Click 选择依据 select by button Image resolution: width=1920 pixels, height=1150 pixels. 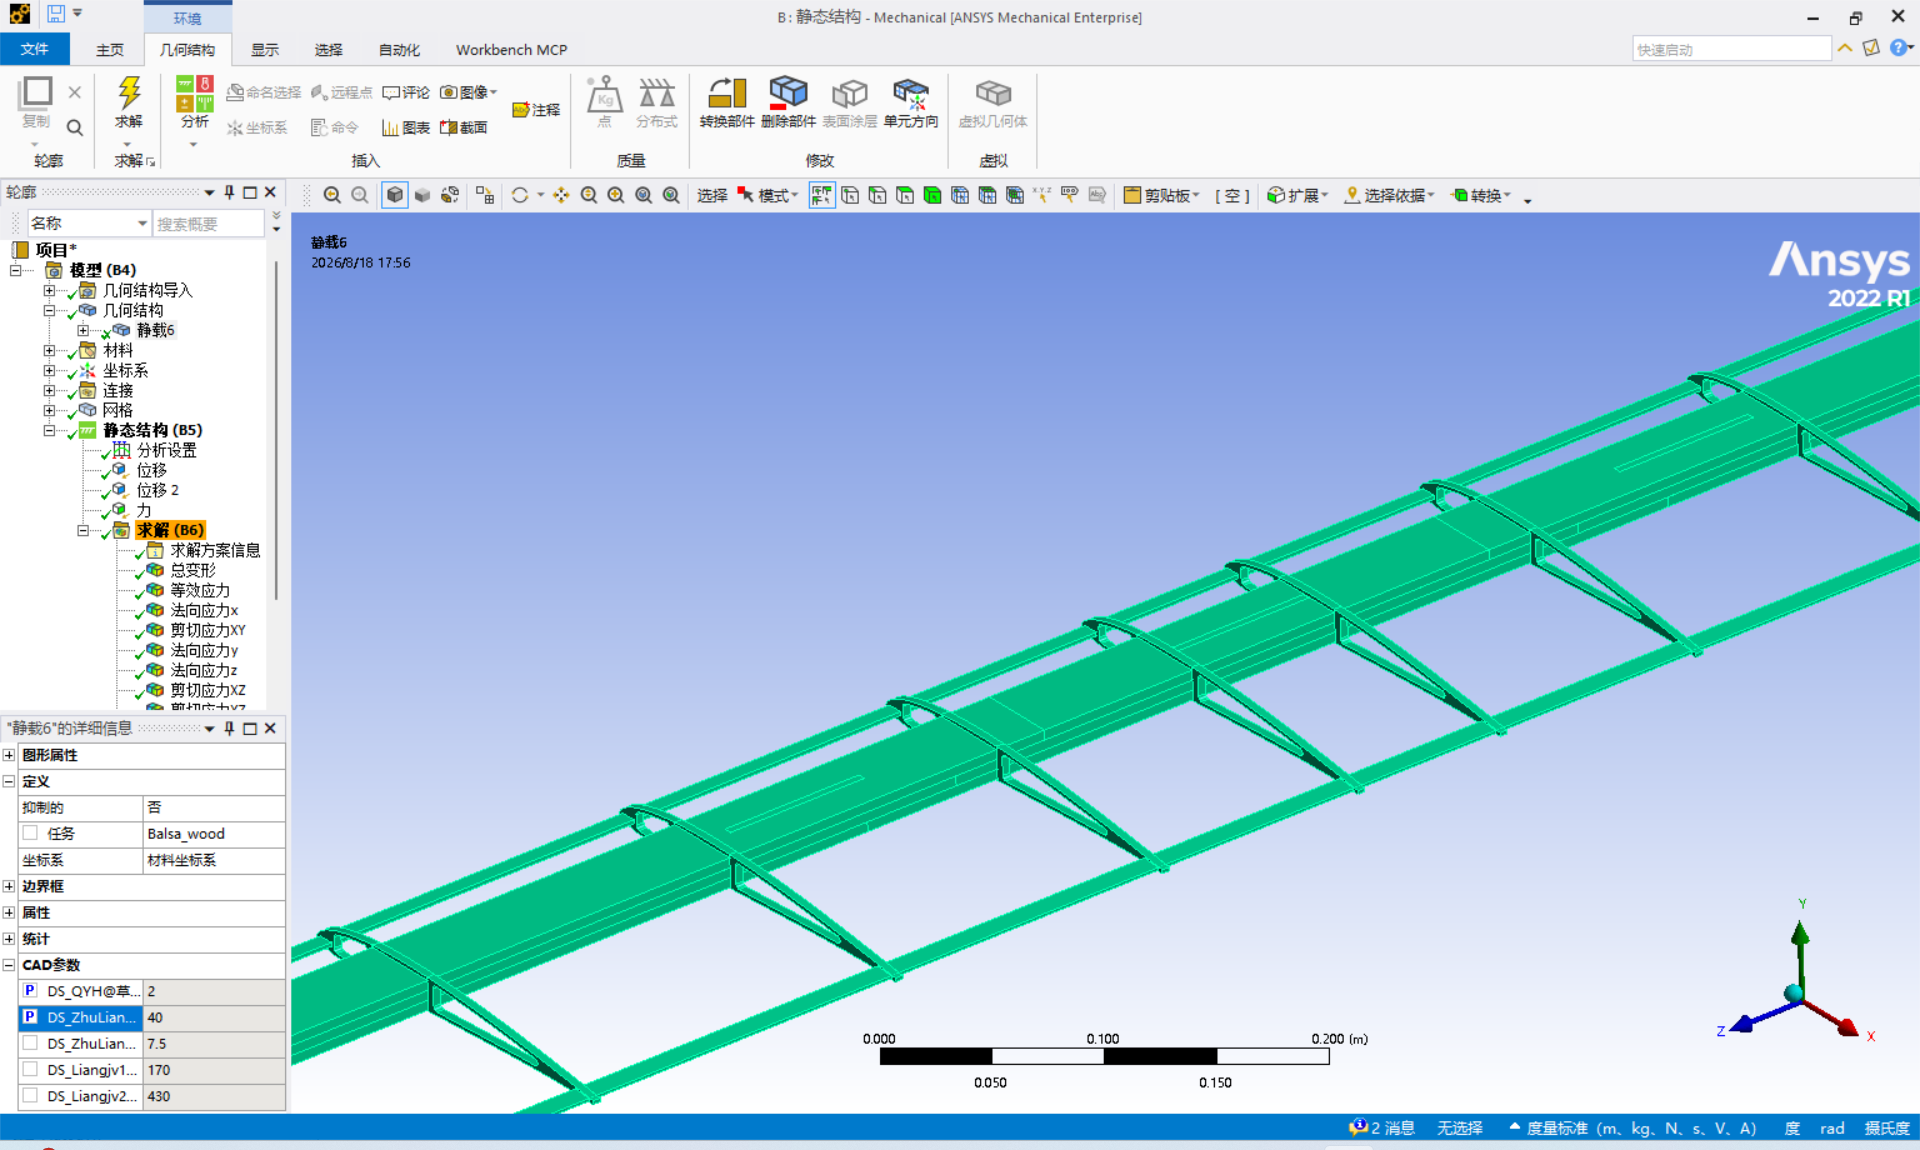point(1389,195)
